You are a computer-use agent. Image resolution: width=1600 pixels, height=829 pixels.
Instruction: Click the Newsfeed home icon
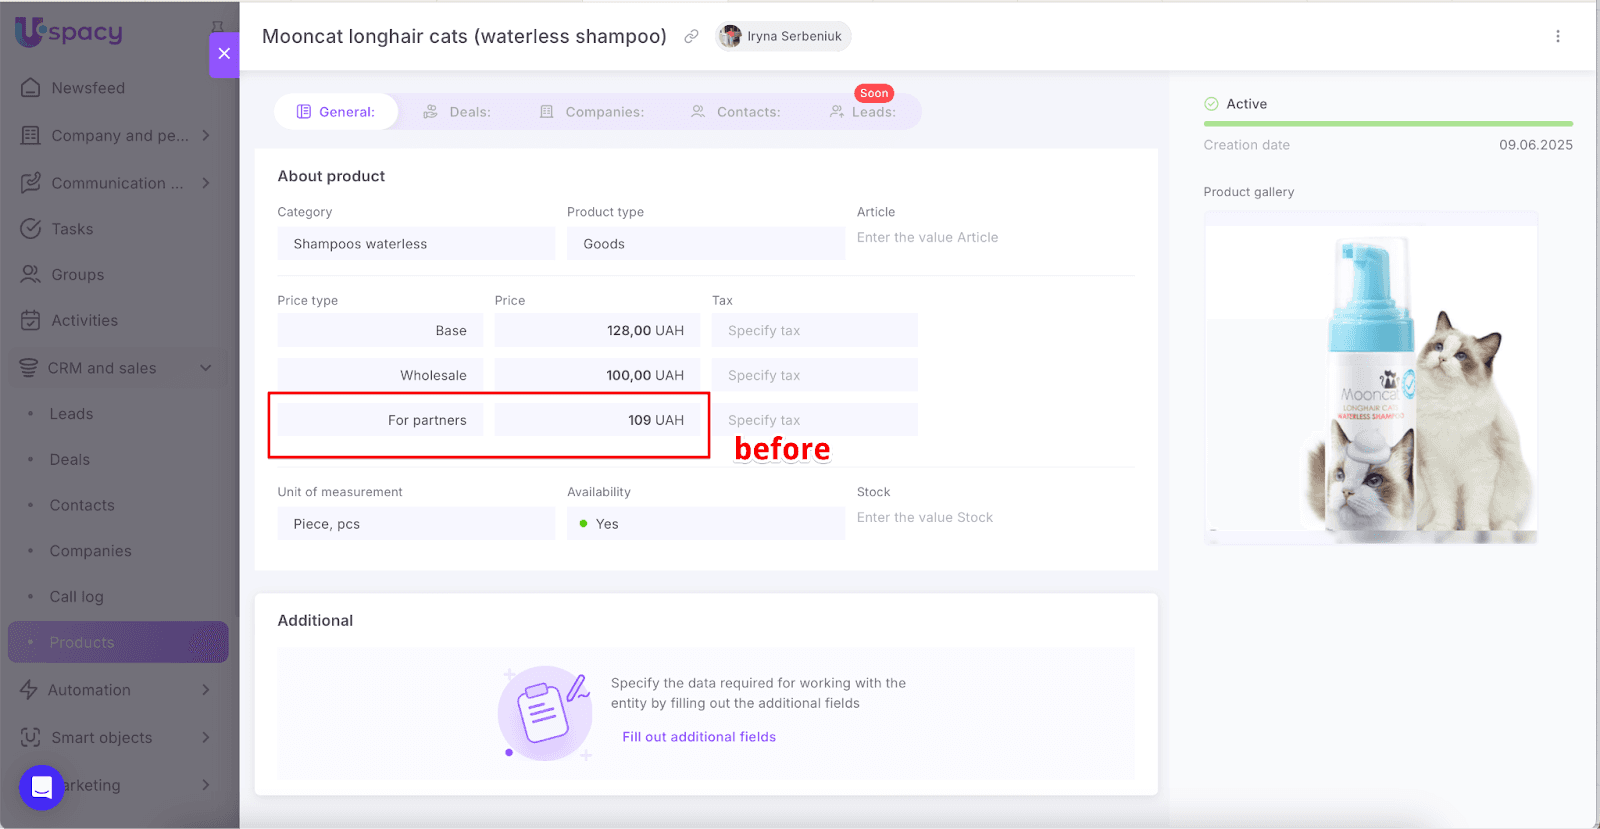point(31,88)
